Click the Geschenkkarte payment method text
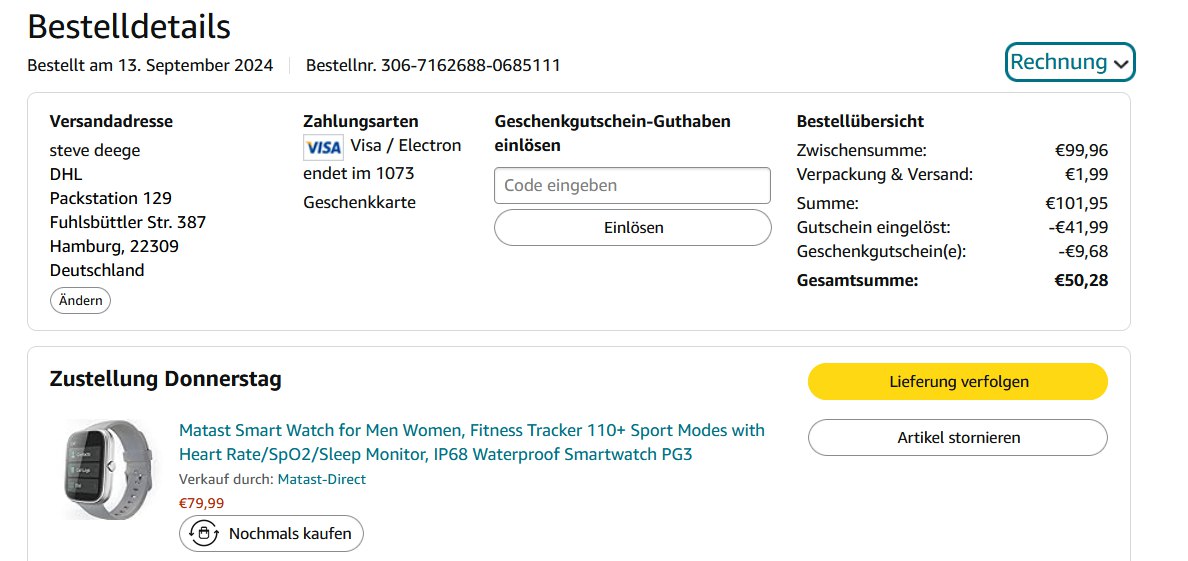The image size is (1188, 561). 359,202
